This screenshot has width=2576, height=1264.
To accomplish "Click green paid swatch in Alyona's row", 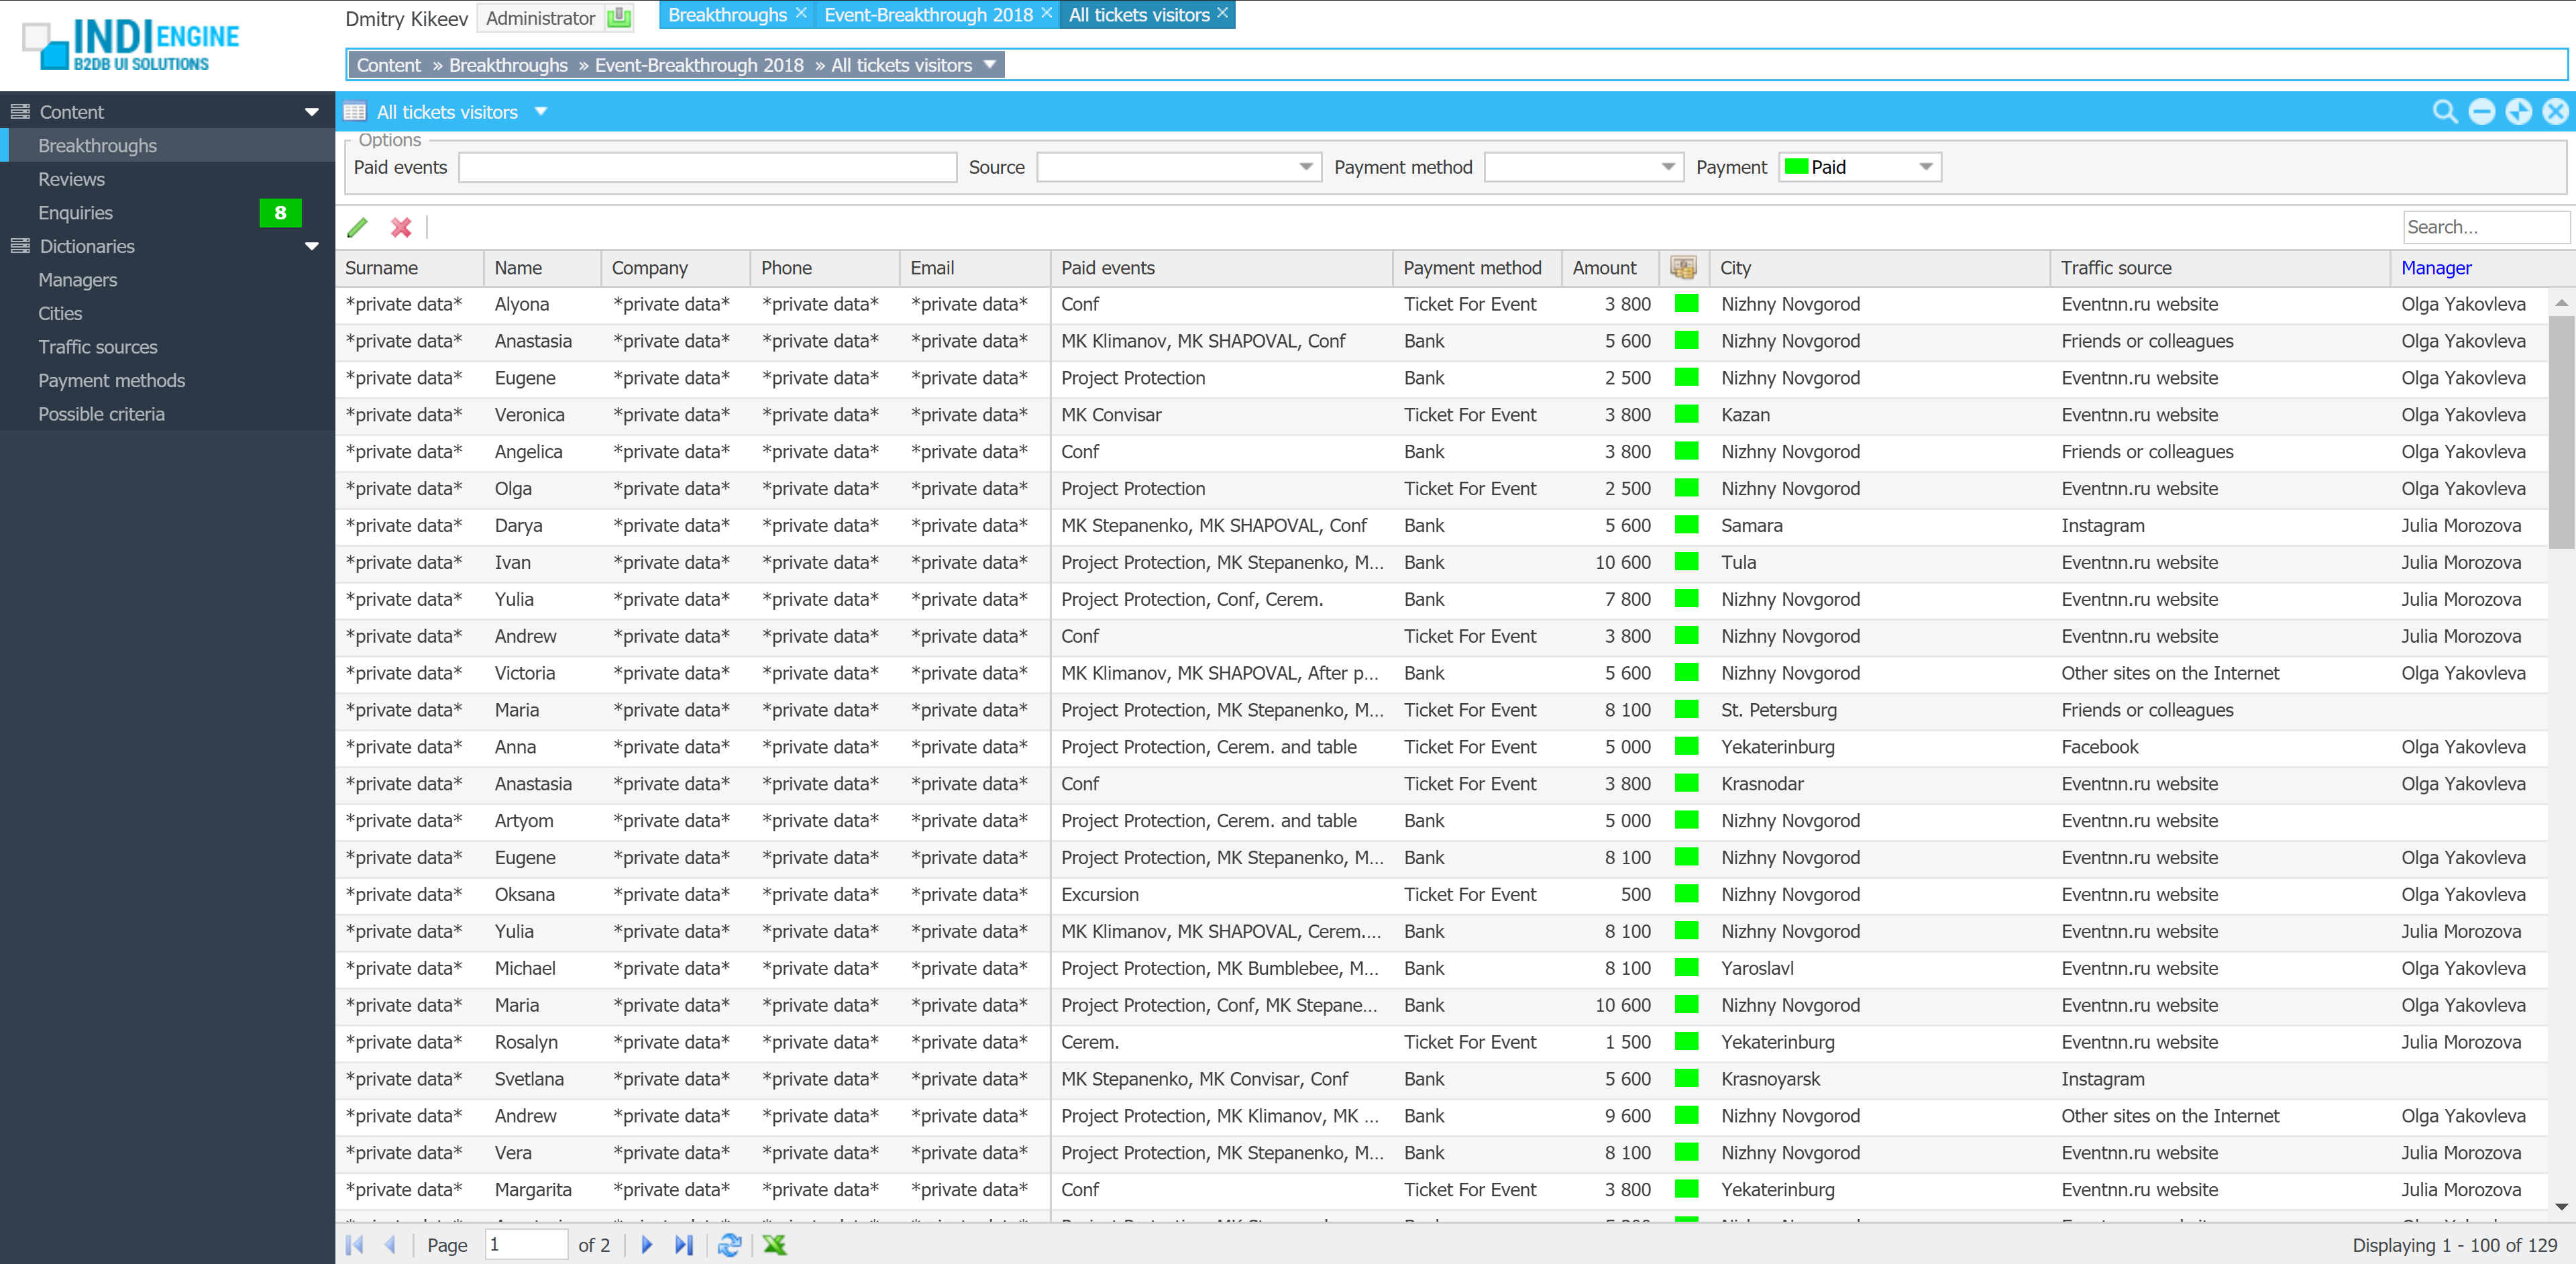I will pos(1686,304).
